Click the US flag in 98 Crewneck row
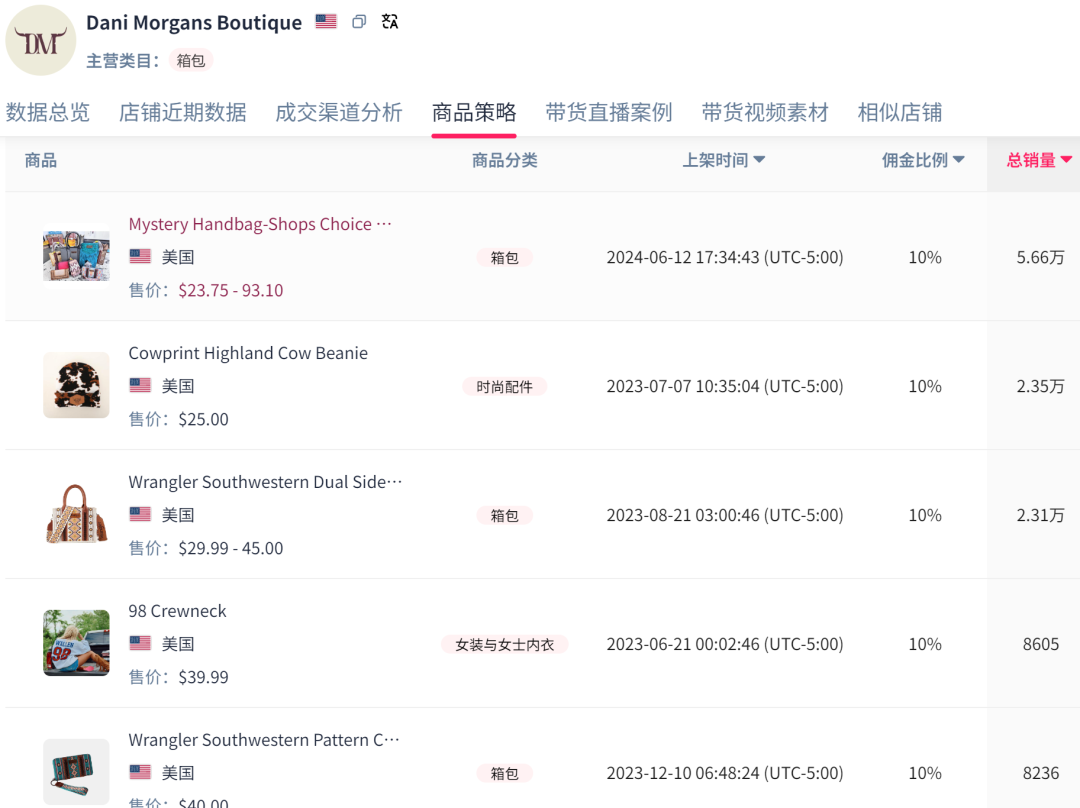 140,644
